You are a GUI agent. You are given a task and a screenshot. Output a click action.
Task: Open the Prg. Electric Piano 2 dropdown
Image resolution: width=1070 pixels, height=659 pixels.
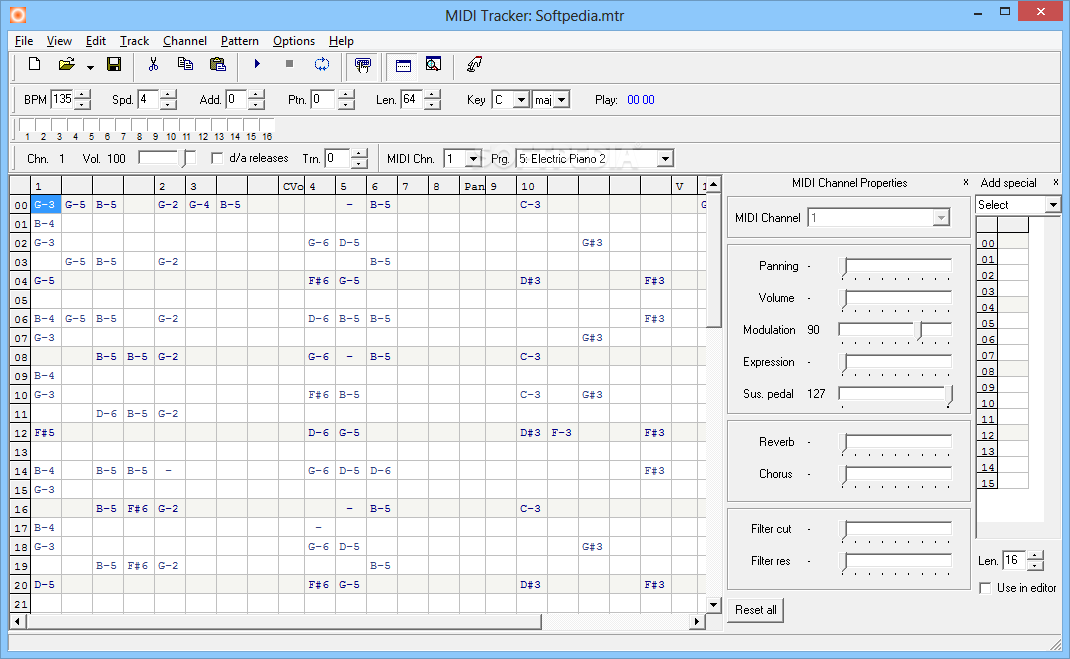[x=664, y=159]
